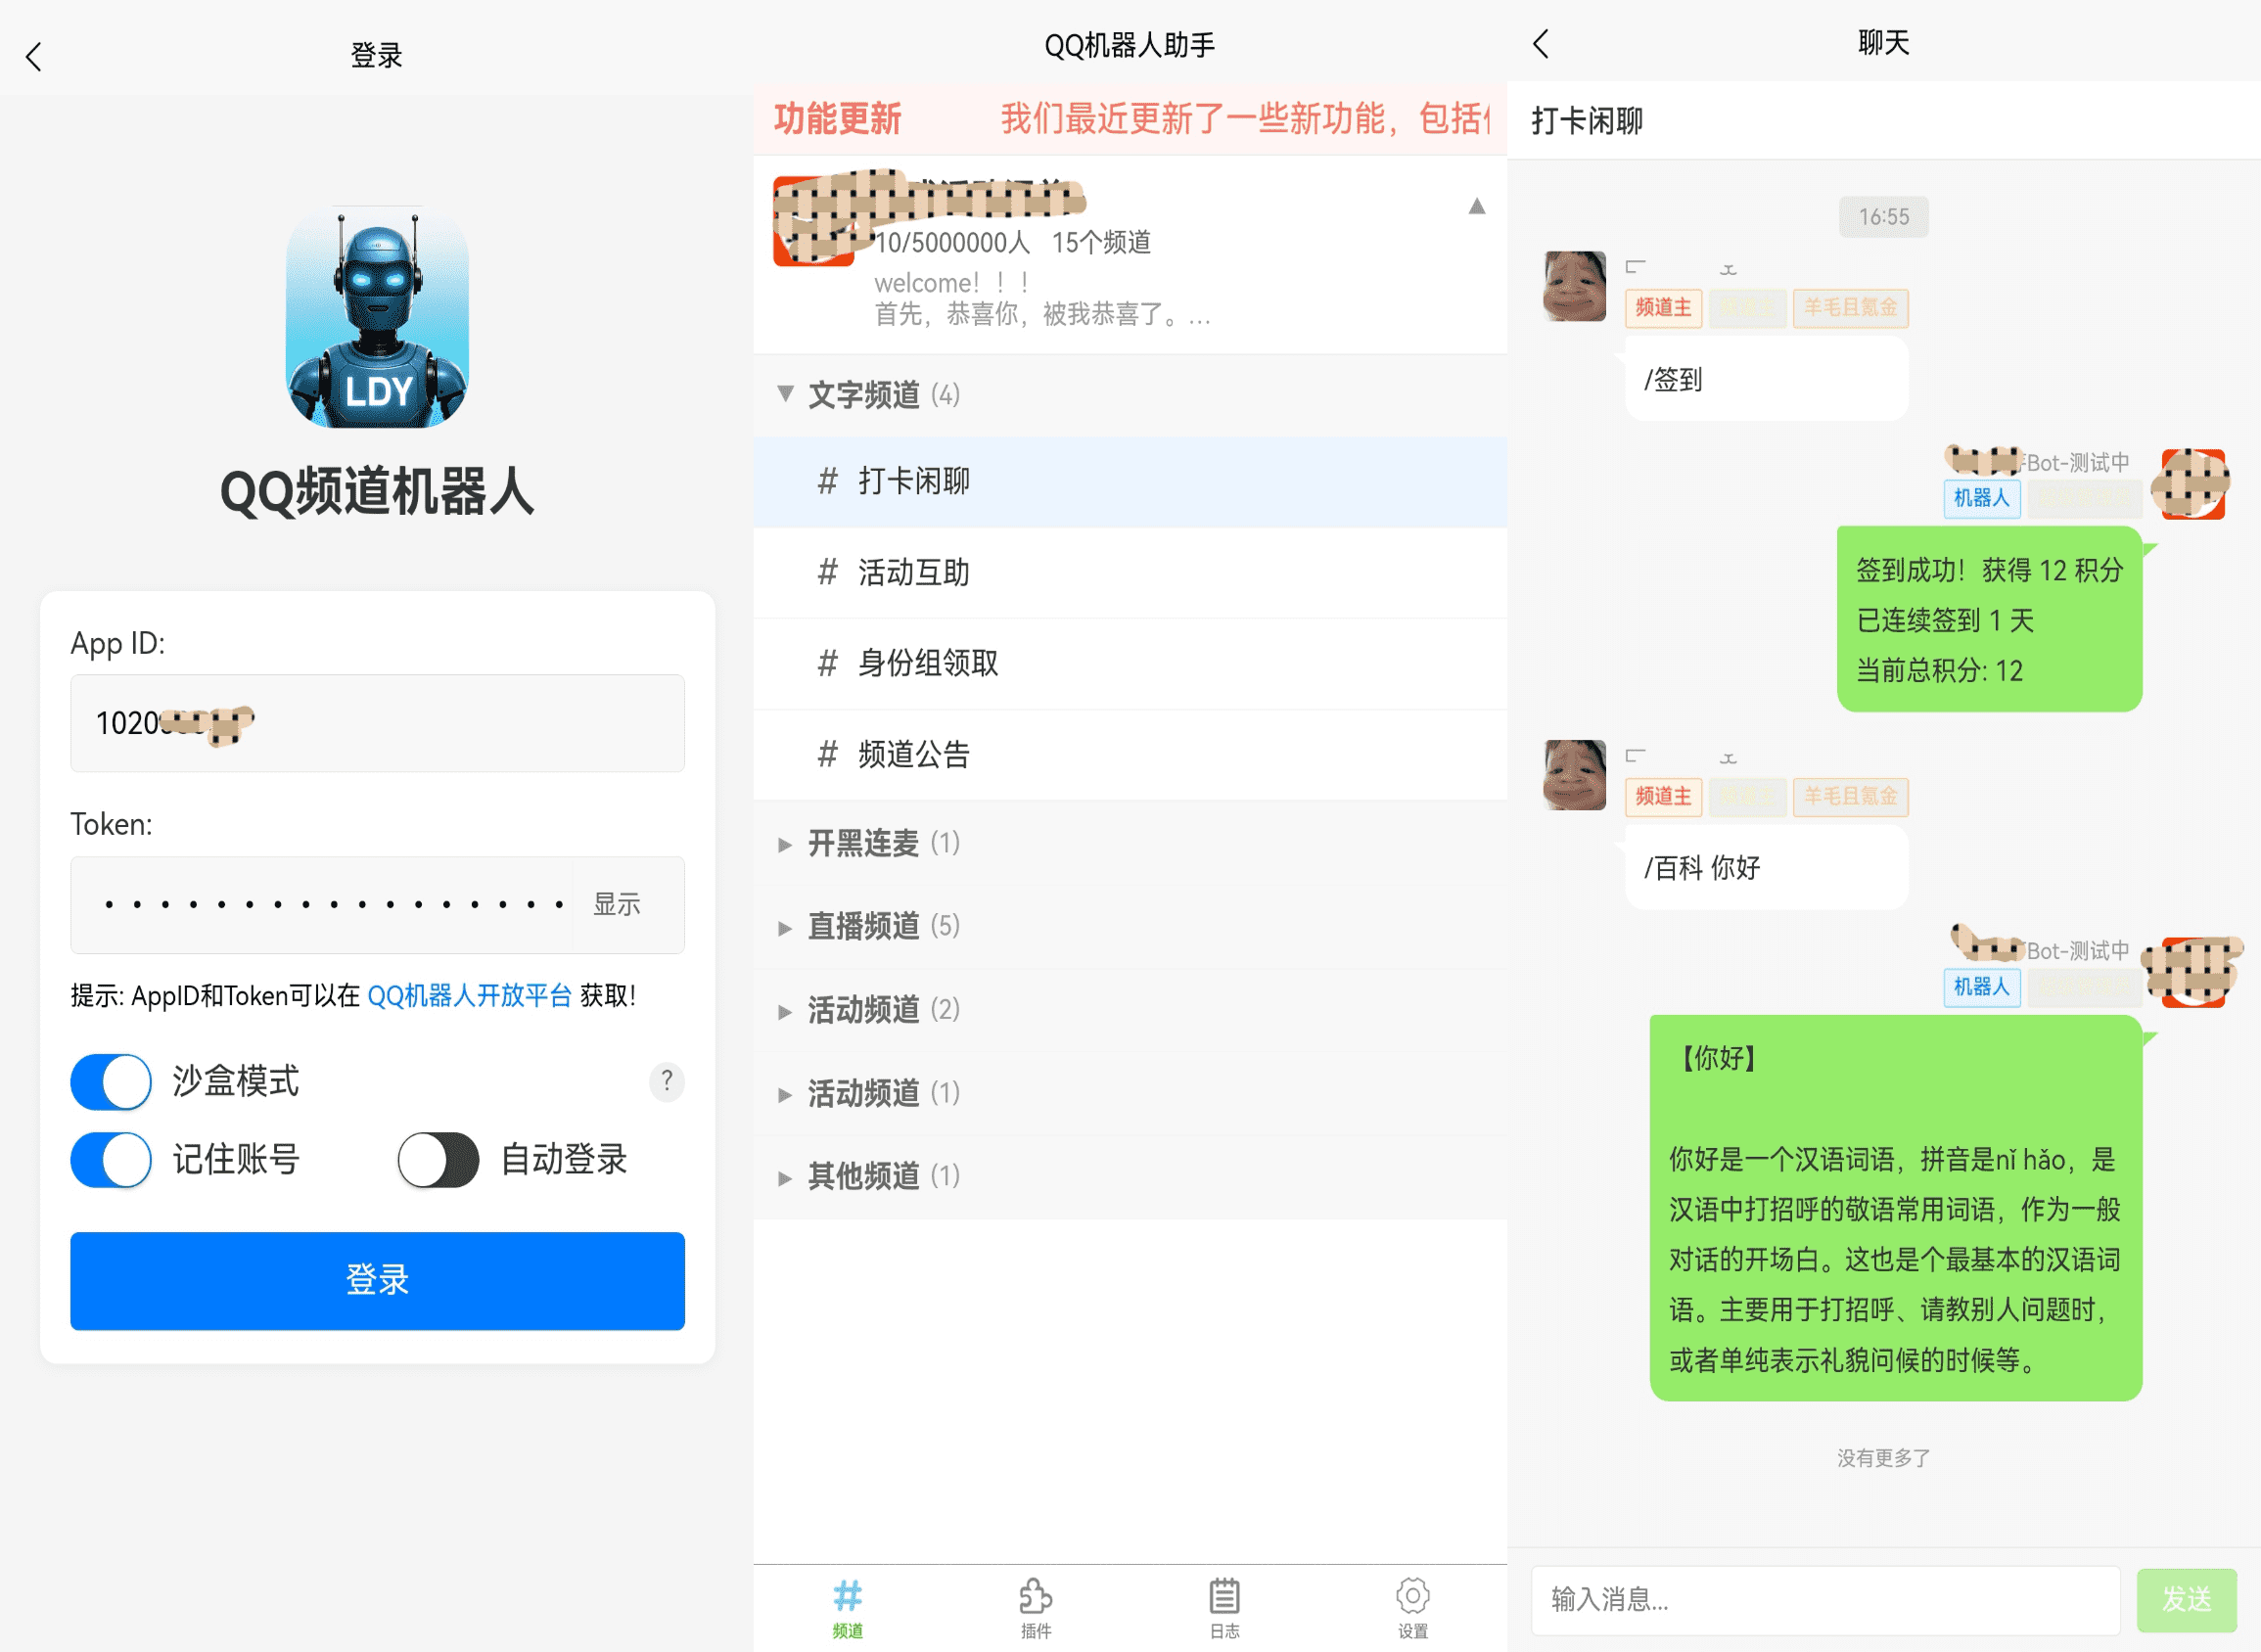Click the 羊毛且氪金 badge above /签到
Image resolution: width=2261 pixels, height=1652 pixels.
[1850, 308]
